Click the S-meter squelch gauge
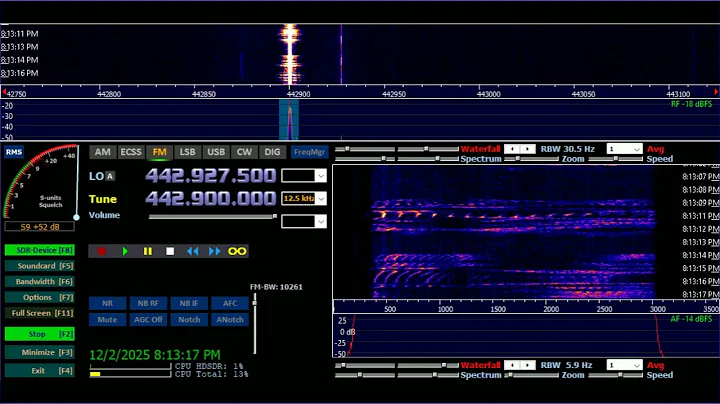The width and height of the screenshot is (720, 404). [40, 181]
